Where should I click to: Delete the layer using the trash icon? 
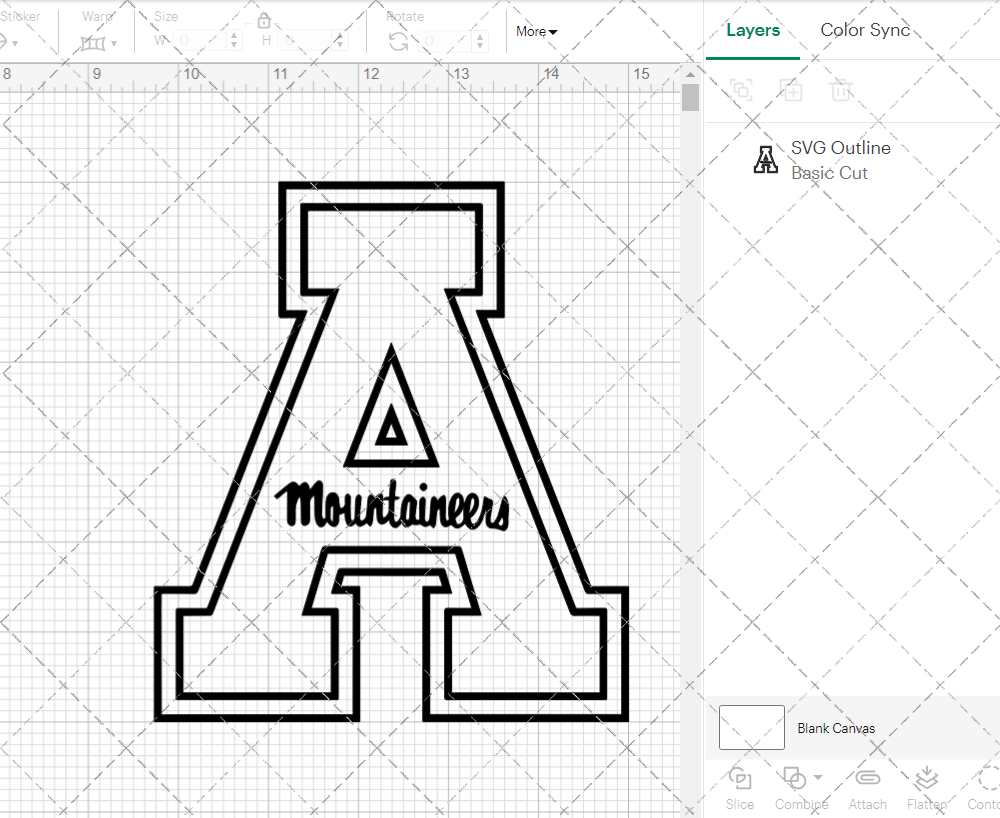pyautogui.click(x=841, y=90)
